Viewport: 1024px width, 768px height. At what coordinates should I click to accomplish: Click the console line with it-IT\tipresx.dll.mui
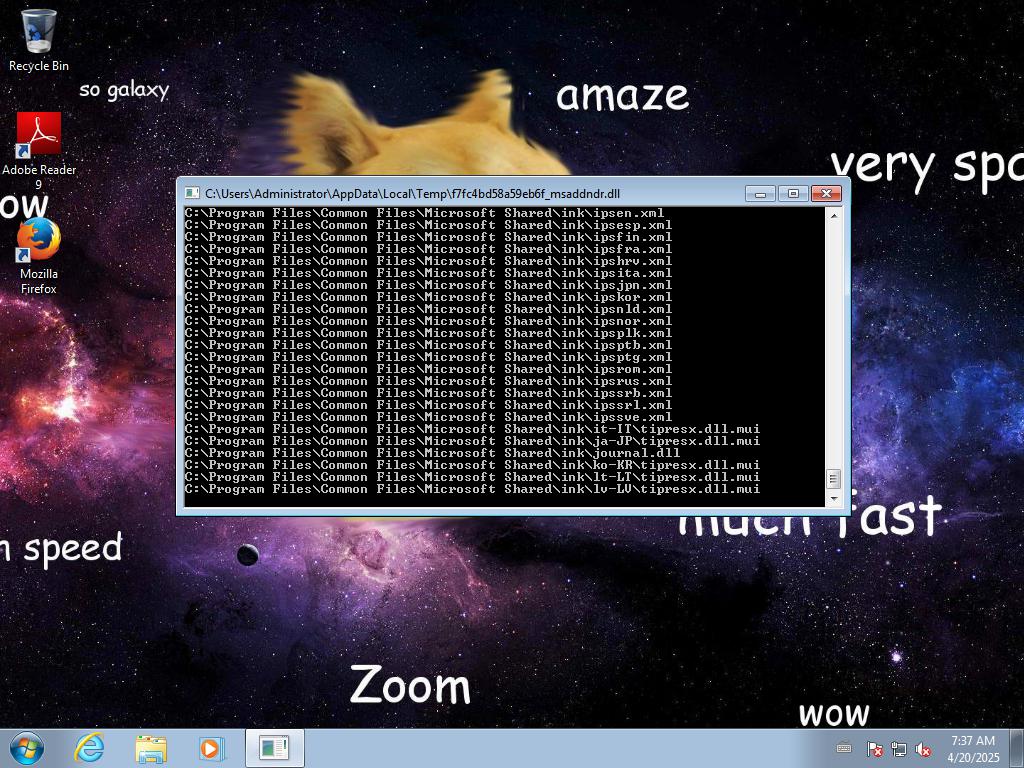coord(473,429)
